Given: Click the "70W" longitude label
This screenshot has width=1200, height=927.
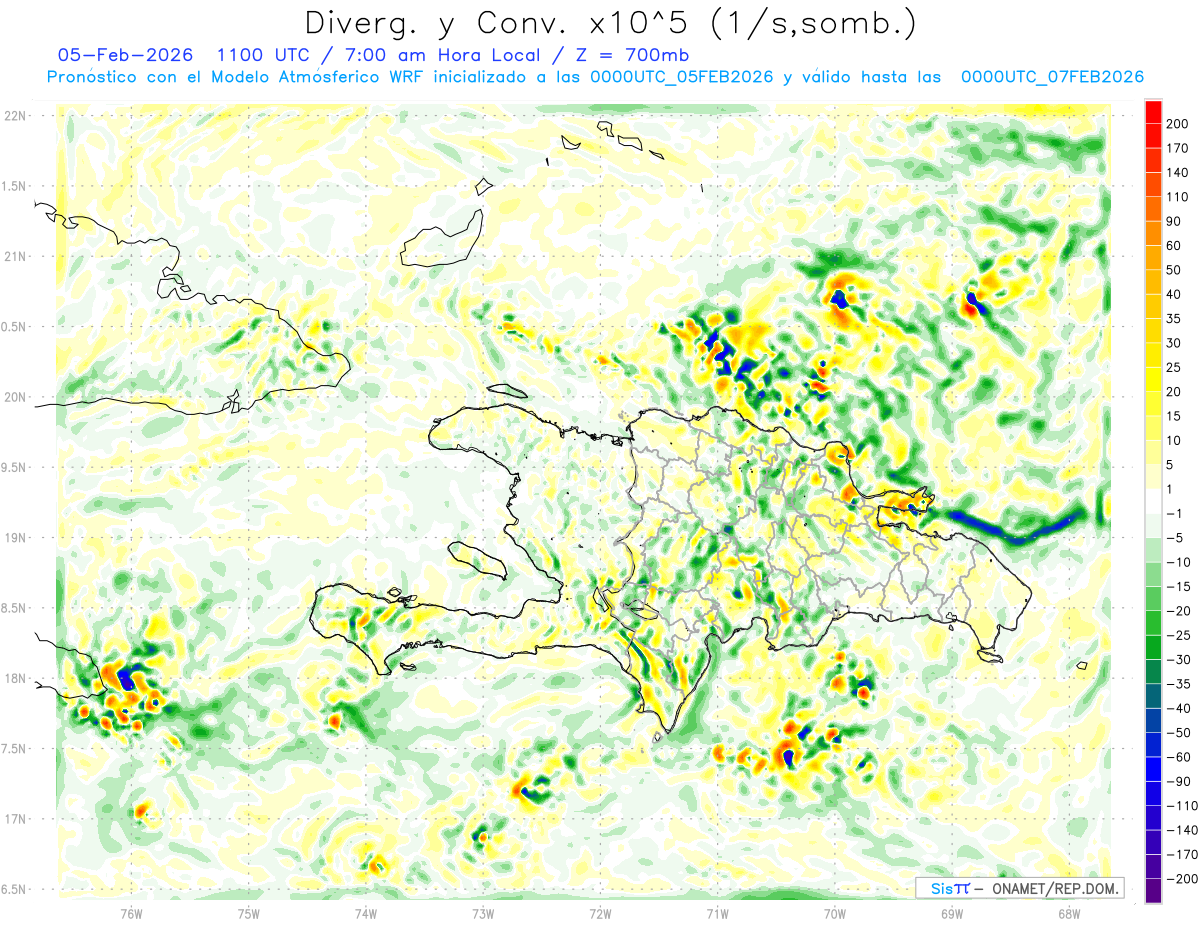Looking at the screenshot, I should 834,913.
